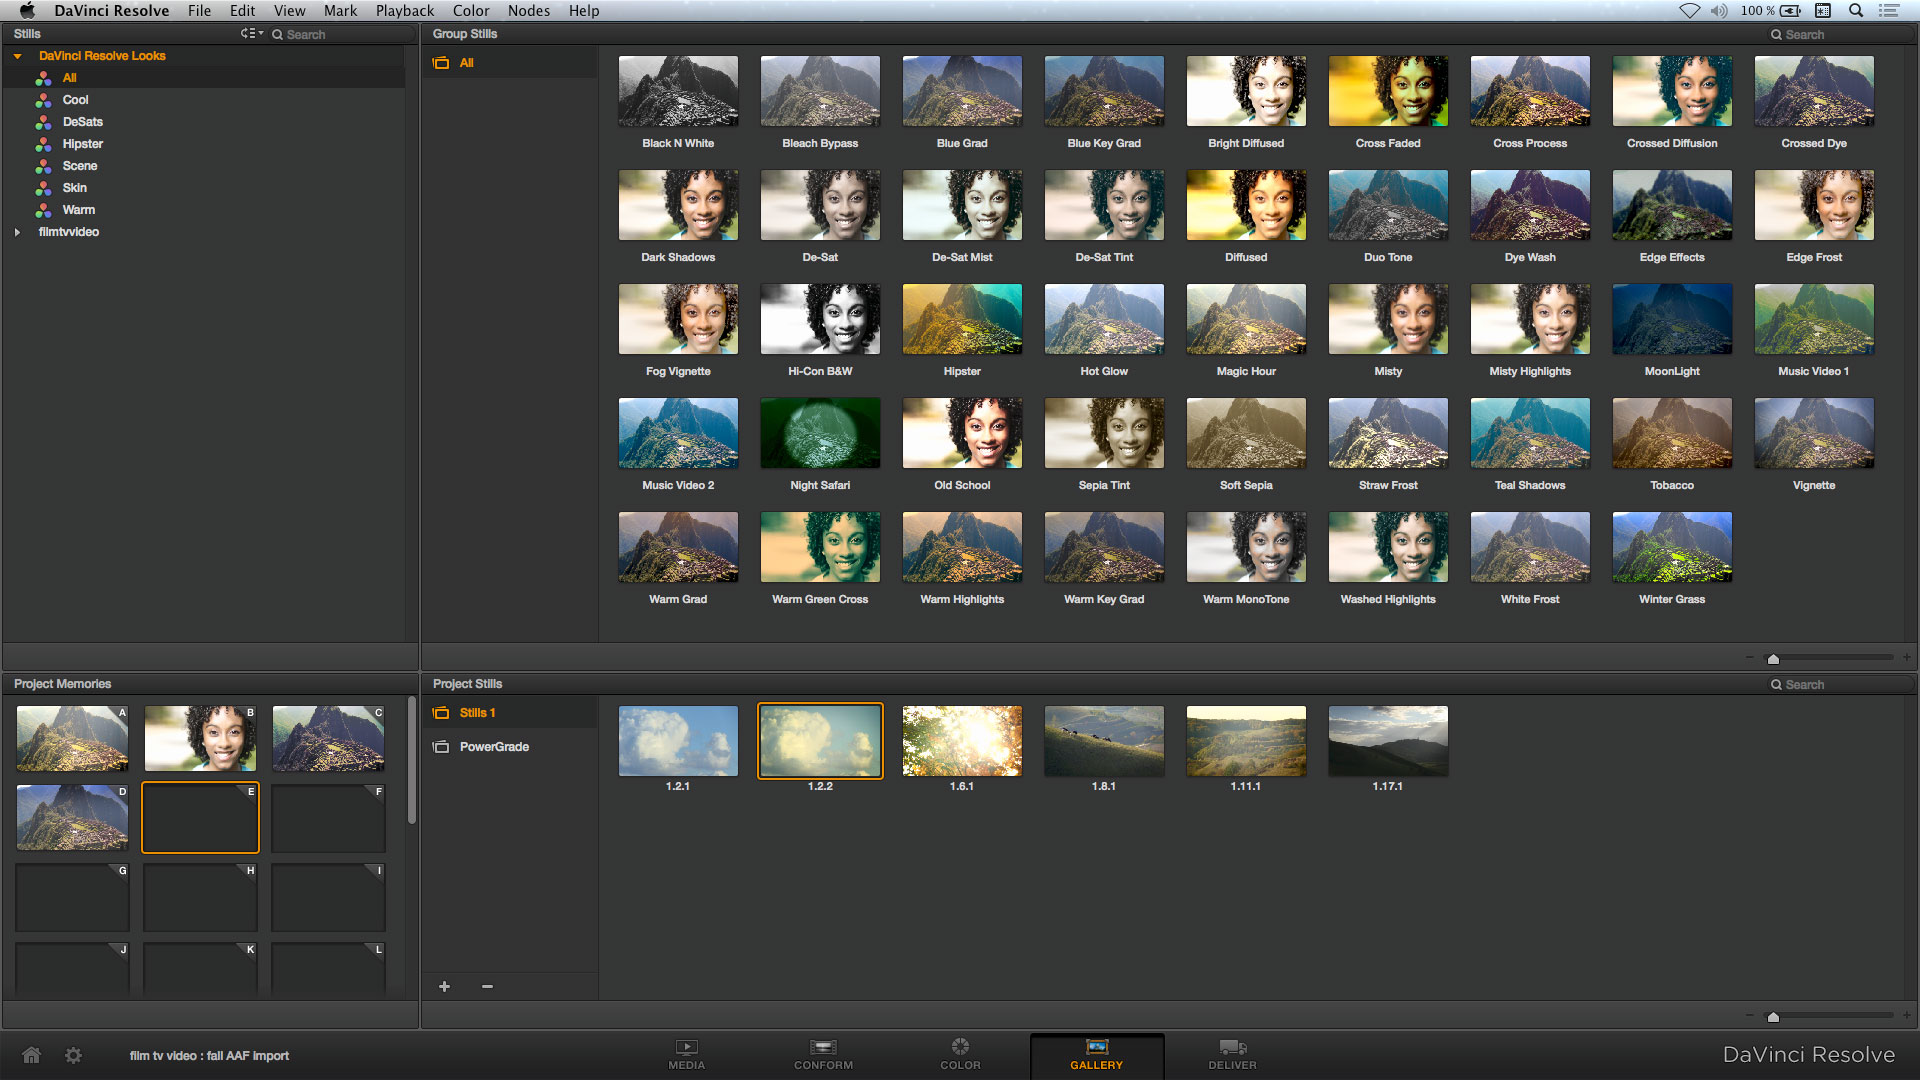The image size is (1920, 1080).
Task: Click the minus icon to remove album
Action: coord(487,987)
